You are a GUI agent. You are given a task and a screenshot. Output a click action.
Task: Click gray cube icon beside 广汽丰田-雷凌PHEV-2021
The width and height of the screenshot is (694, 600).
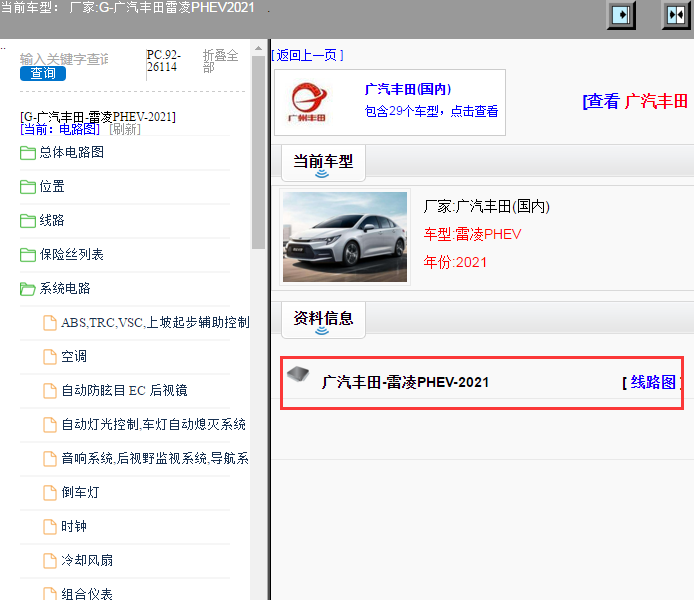(x=298, y=374)
